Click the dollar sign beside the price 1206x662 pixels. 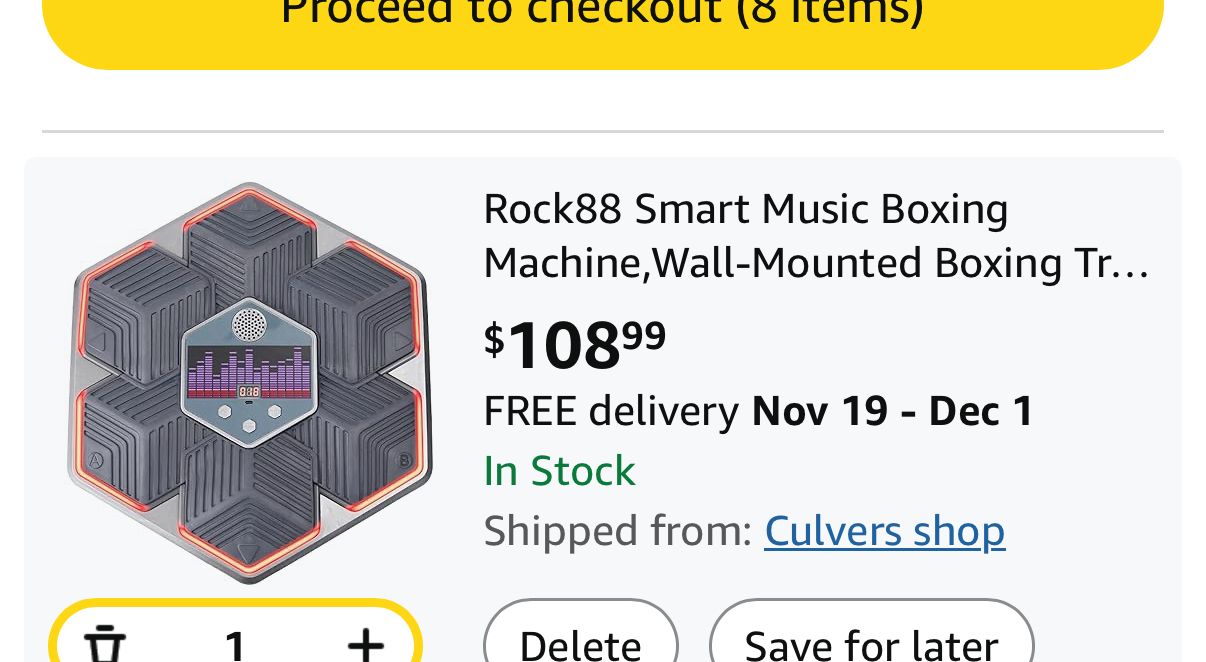[x=494, y=339]
